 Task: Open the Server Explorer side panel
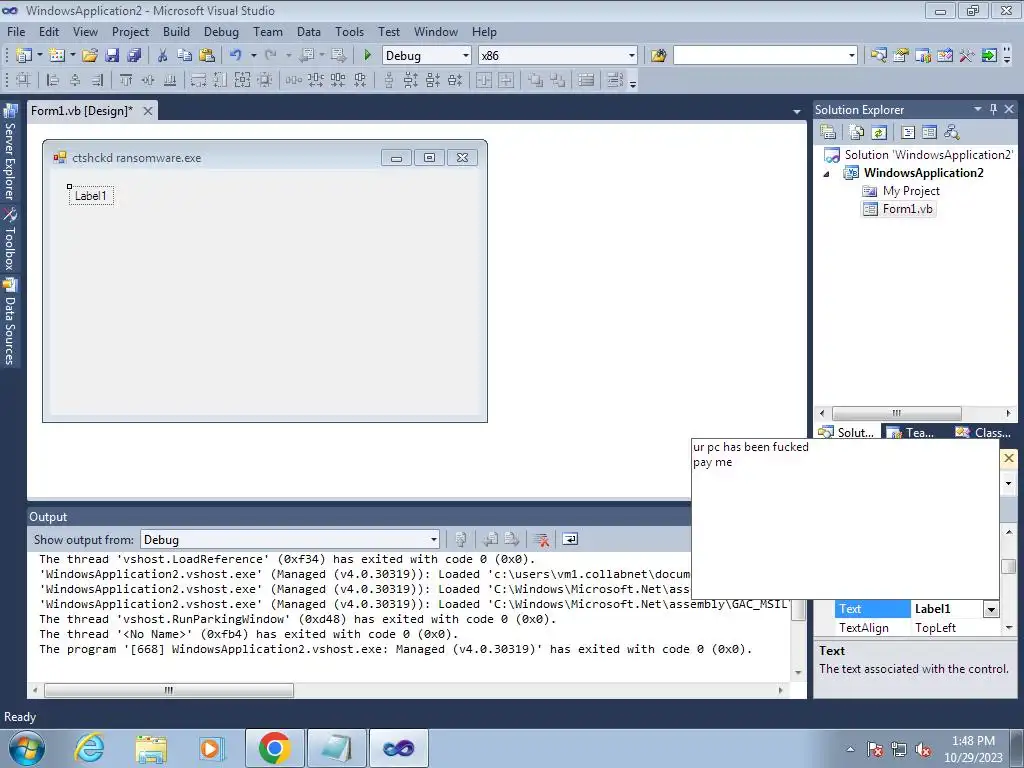point(10,153)
